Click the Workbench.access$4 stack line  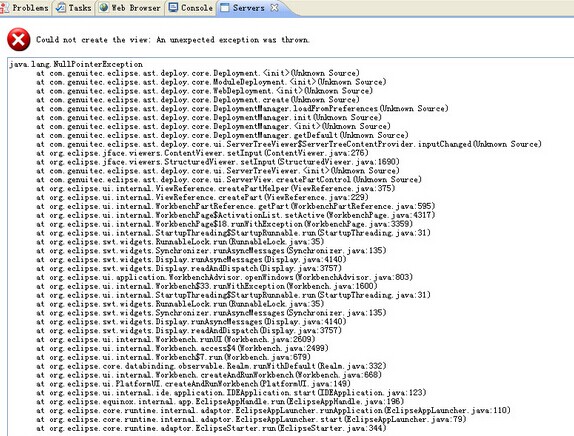point(182,348)
